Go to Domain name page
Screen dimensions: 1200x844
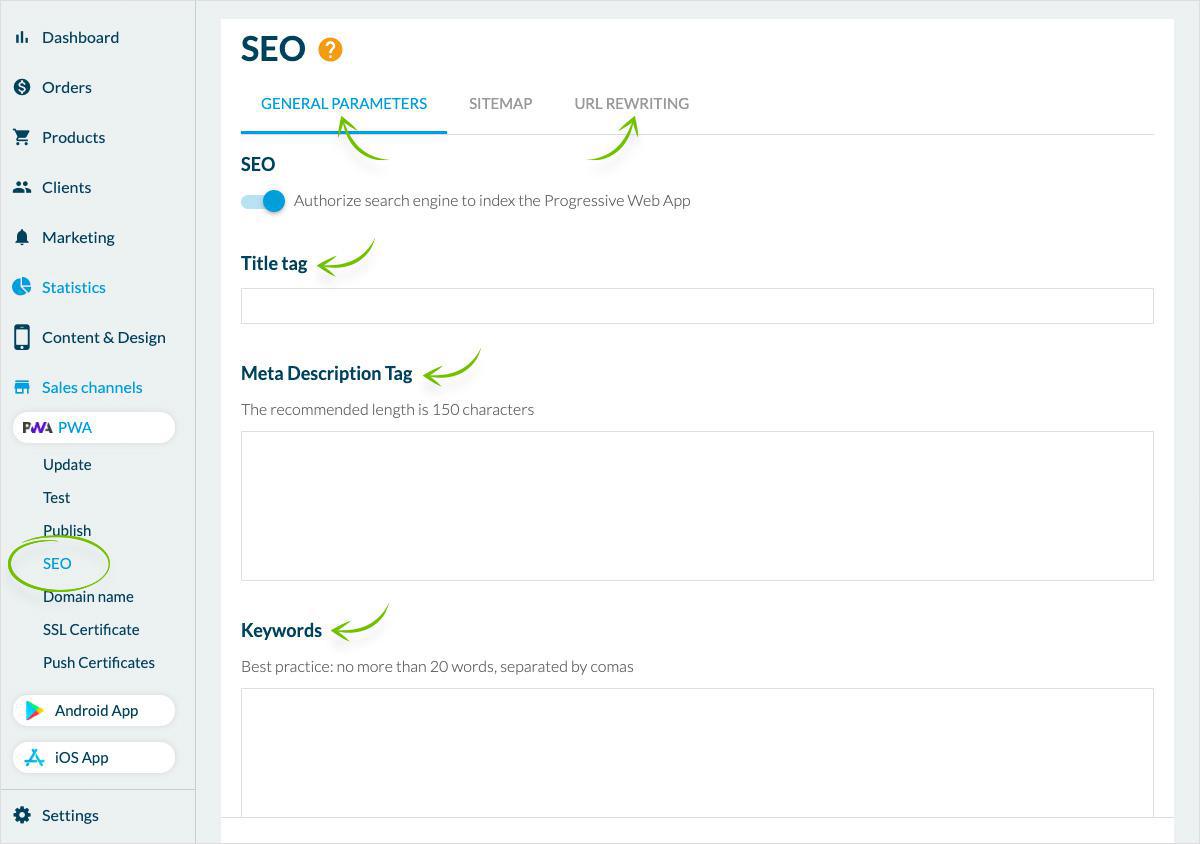tap(88, 596)
